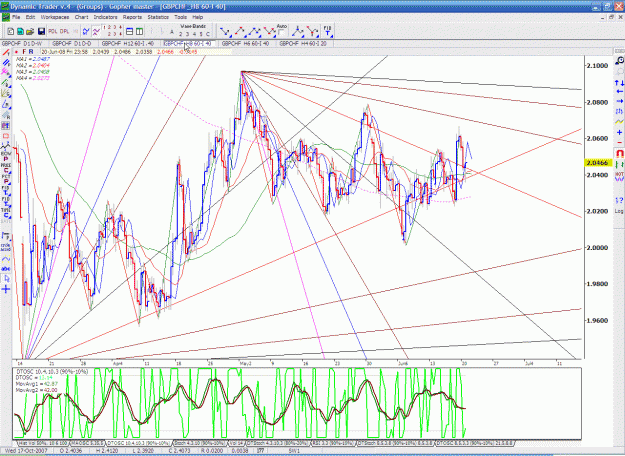Click the blue crosshair plus tool at left
The image size is (625, 456).
click(6, 289)
